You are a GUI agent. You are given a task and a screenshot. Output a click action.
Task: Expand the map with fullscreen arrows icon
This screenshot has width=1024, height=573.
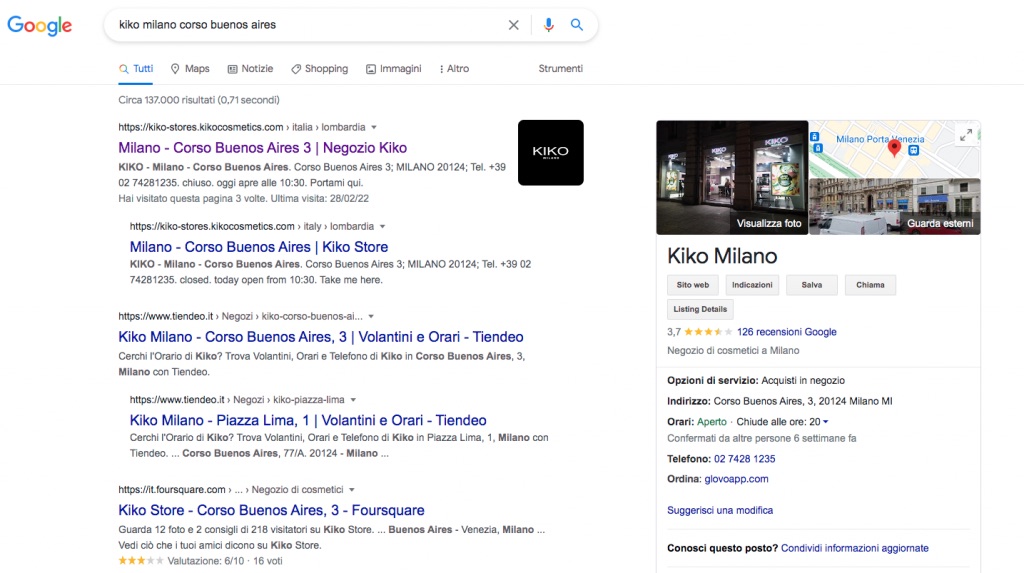pyautogui.click(x=966, y=135)
